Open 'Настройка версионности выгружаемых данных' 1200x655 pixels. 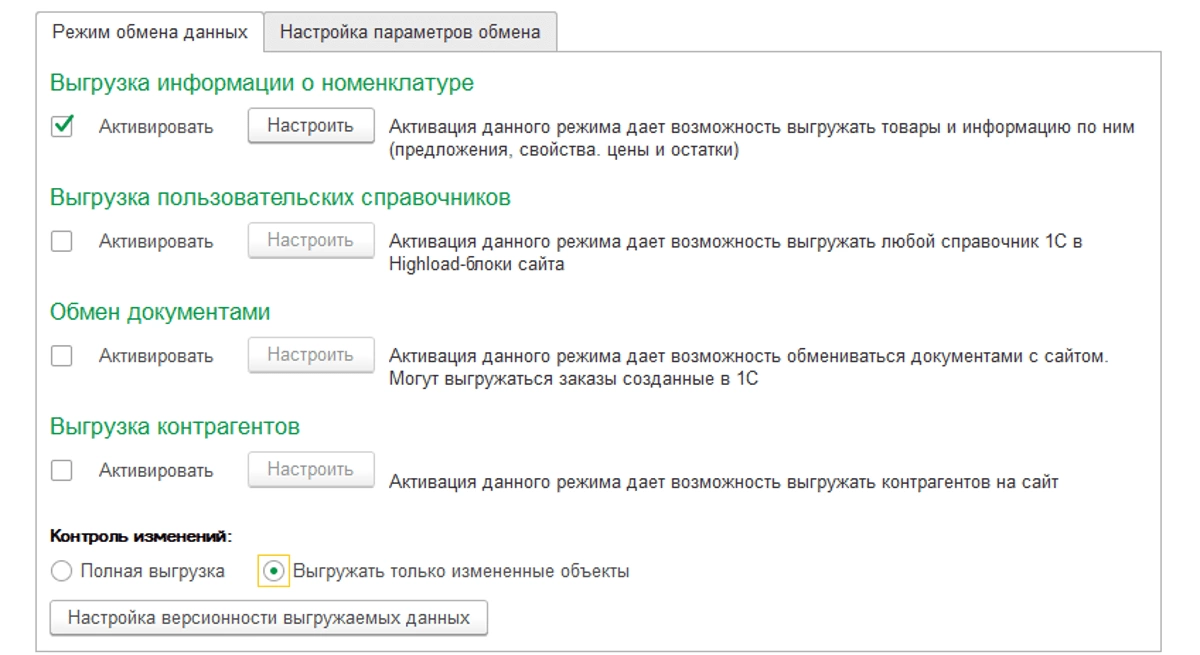point(268,618)
